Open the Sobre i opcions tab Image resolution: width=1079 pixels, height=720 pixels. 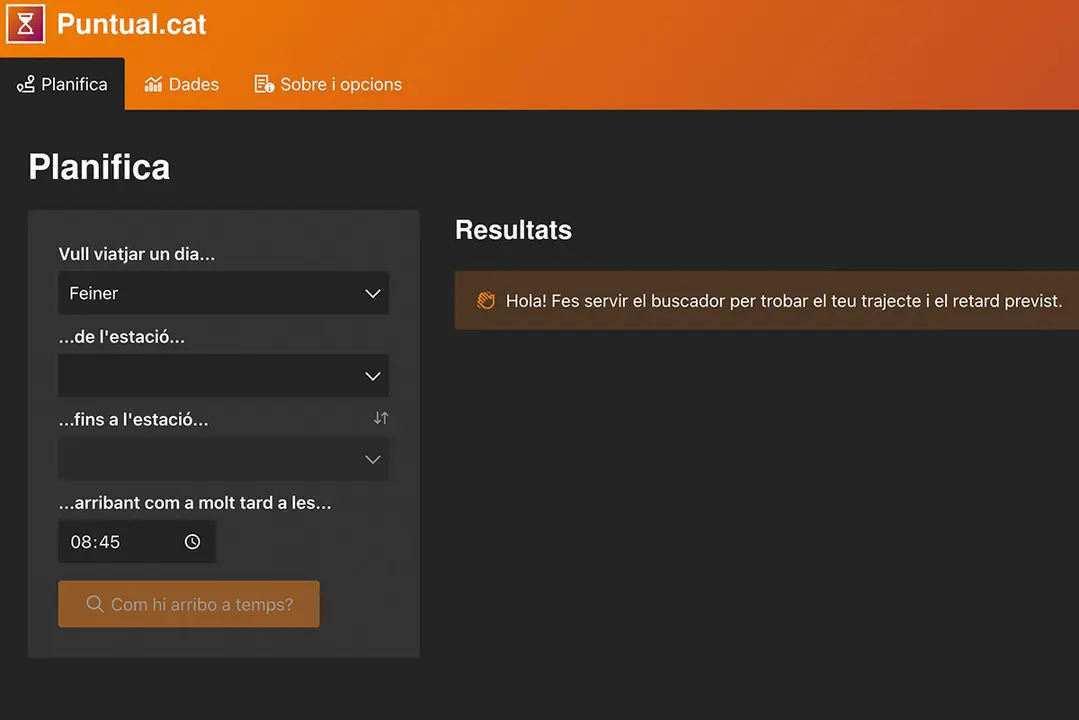pyautogui.click(x=340, y=85)
